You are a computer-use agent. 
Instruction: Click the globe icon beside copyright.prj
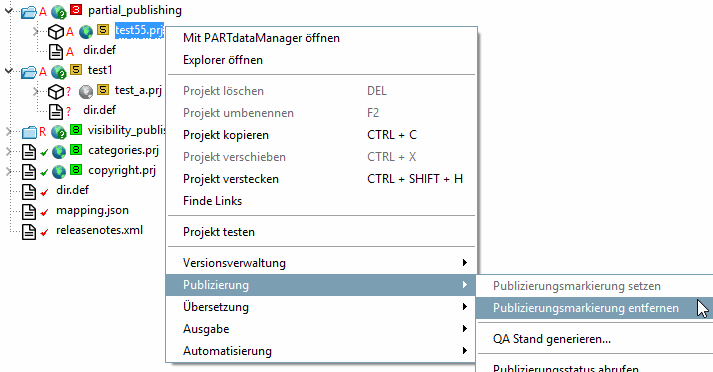pyautogui.click(x=59, y=172)
